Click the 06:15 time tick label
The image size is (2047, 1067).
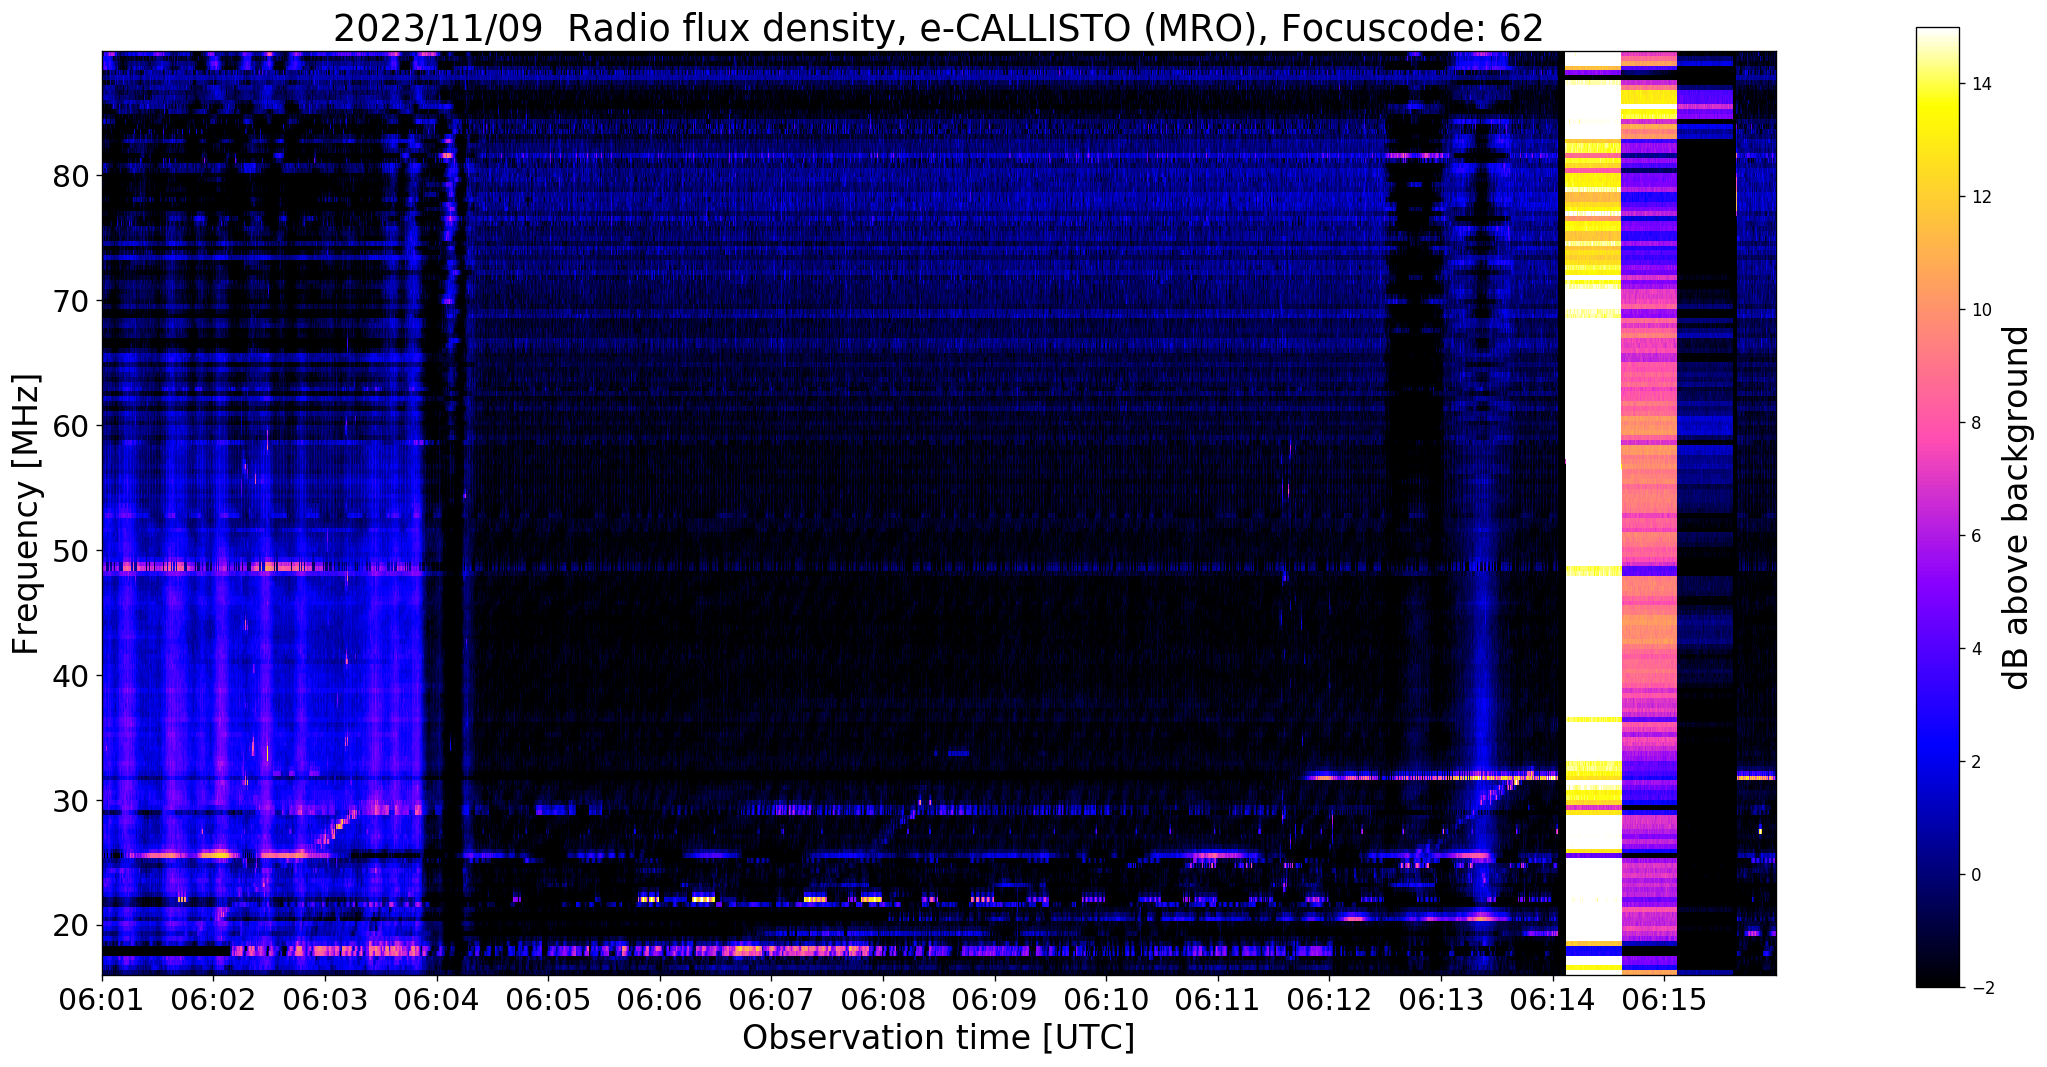pos(1664,1000)
